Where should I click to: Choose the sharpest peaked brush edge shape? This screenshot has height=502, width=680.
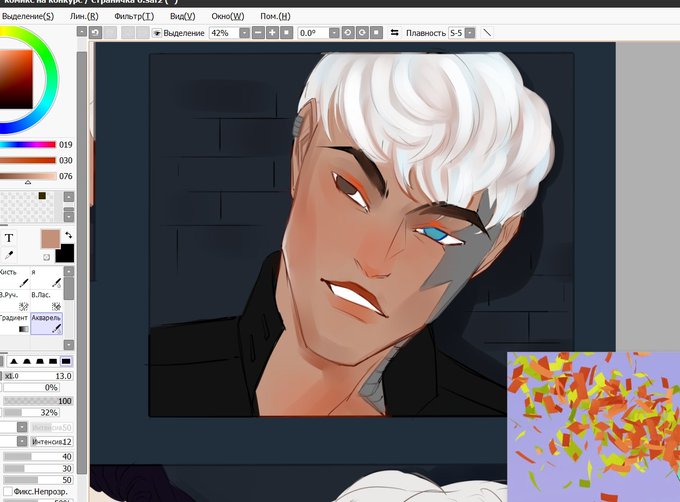tap(14, 361)
